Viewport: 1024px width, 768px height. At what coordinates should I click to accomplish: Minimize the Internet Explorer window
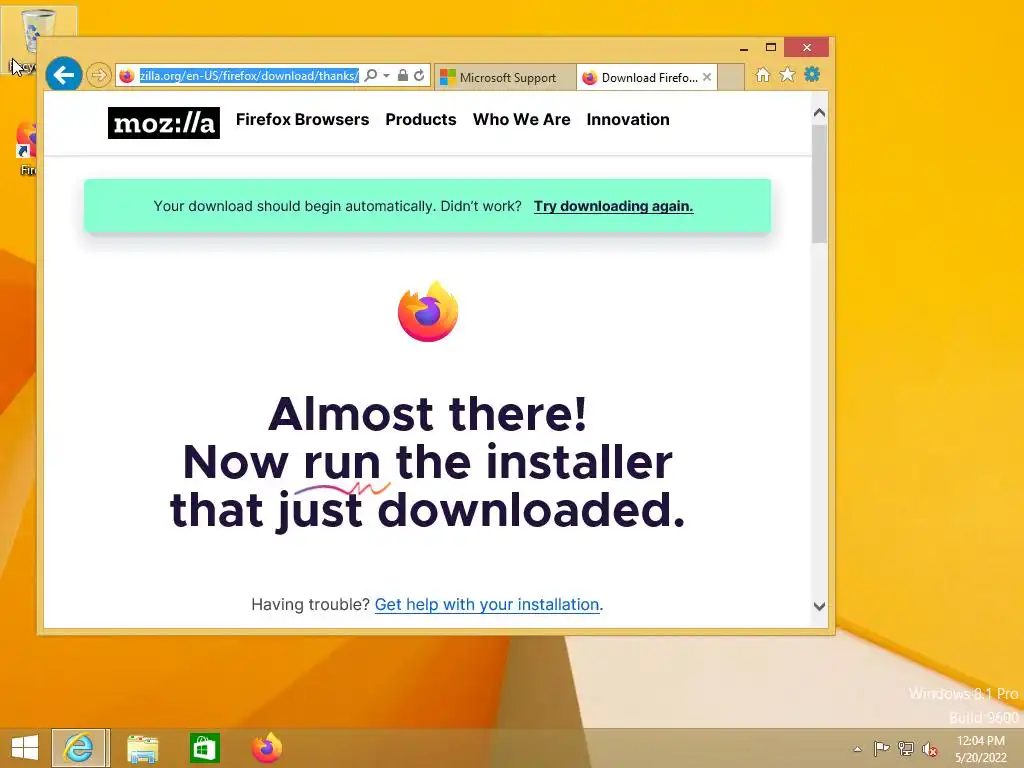[x=744, y=48]
